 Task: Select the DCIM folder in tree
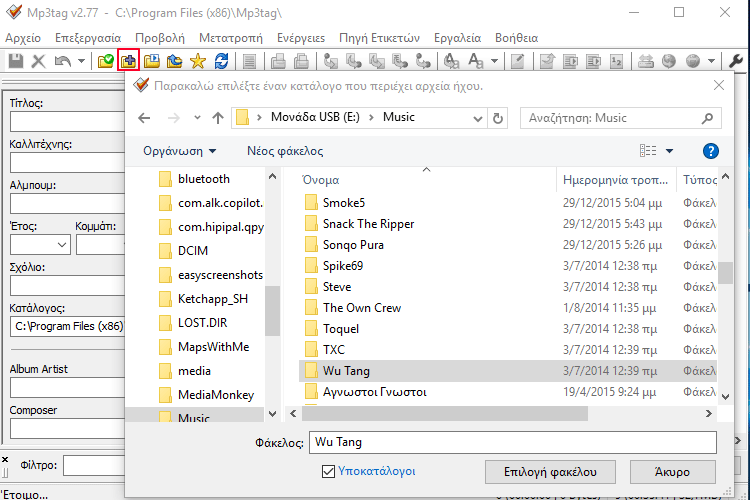coord(193,251)
